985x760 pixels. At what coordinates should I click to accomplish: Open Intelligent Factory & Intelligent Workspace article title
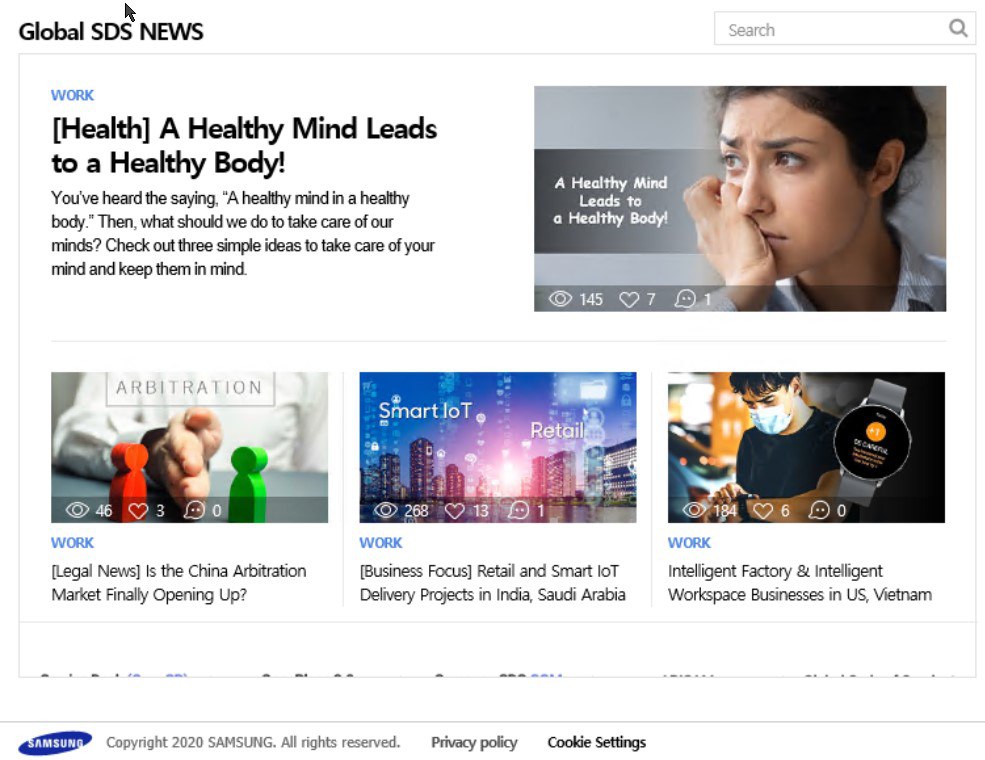[800, 582]
